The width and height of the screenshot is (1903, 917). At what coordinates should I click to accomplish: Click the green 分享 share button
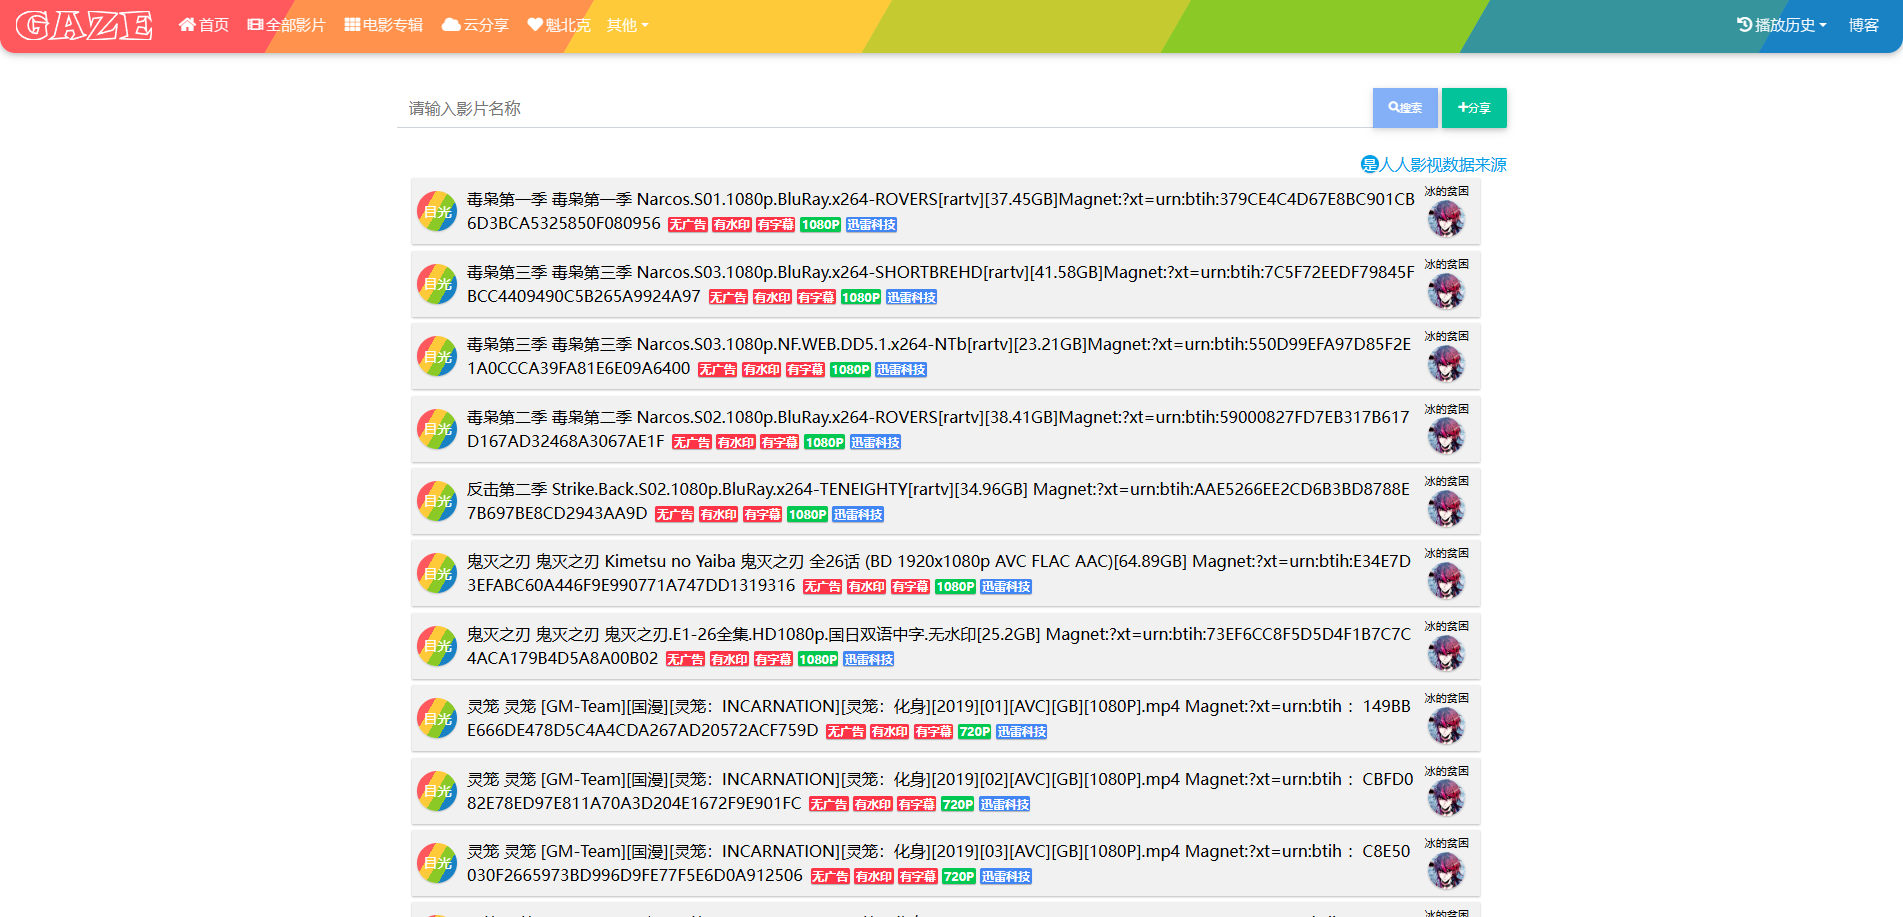click(x=1474, y=108)
